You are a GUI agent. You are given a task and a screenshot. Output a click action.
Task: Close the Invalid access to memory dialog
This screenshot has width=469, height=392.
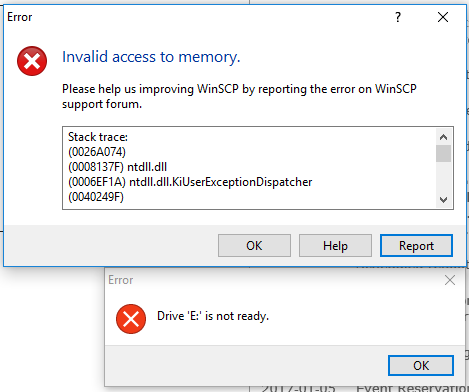tap(443, 17)
